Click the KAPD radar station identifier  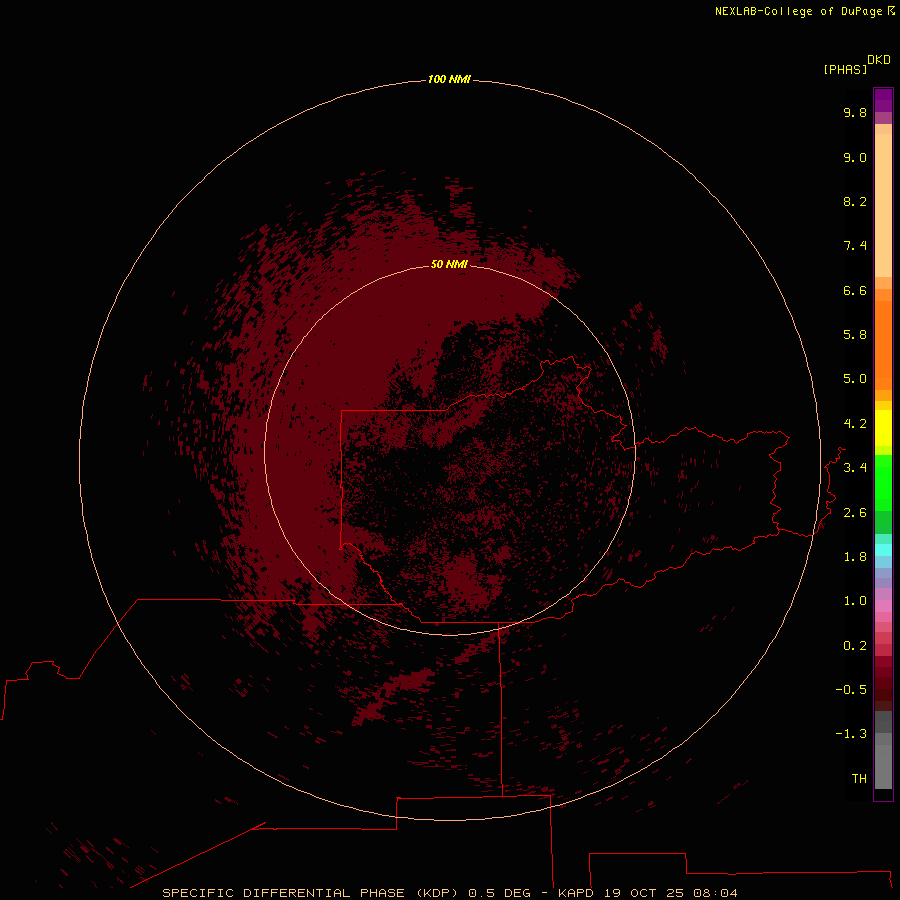click(x=576, y=893)
